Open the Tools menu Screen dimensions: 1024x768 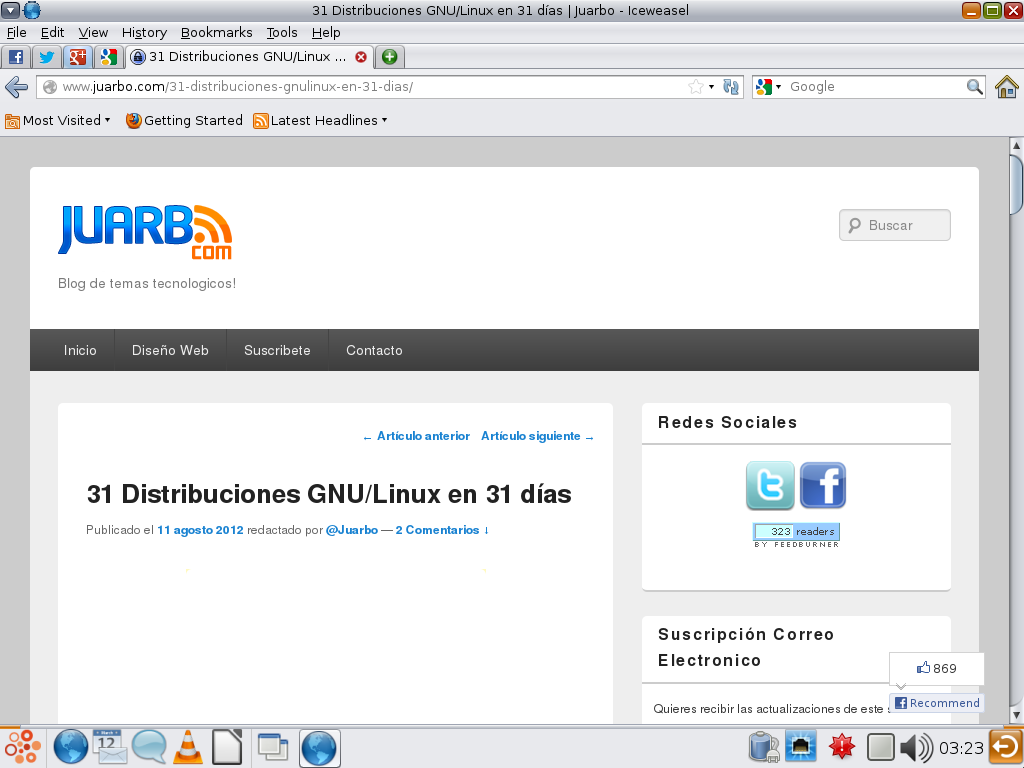[281, 33]
